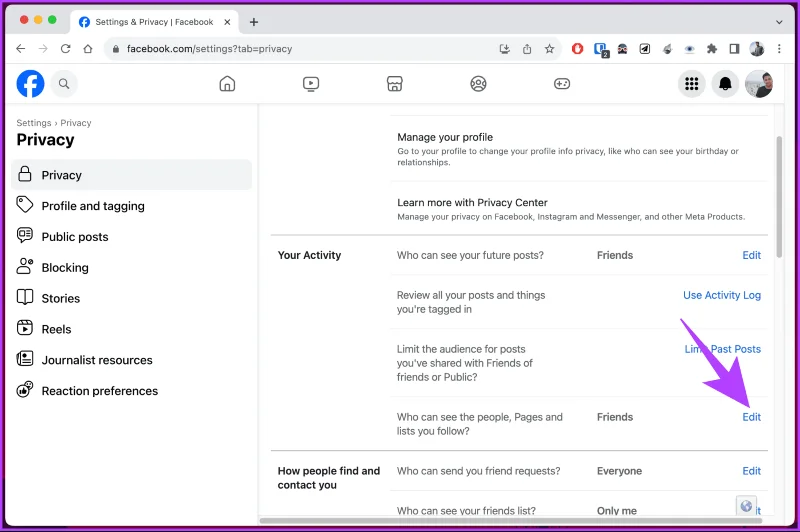The height and width of the screenshot is (532, 800).
Task: Expand the tab search chevron
Action: (x=779, y=22)
